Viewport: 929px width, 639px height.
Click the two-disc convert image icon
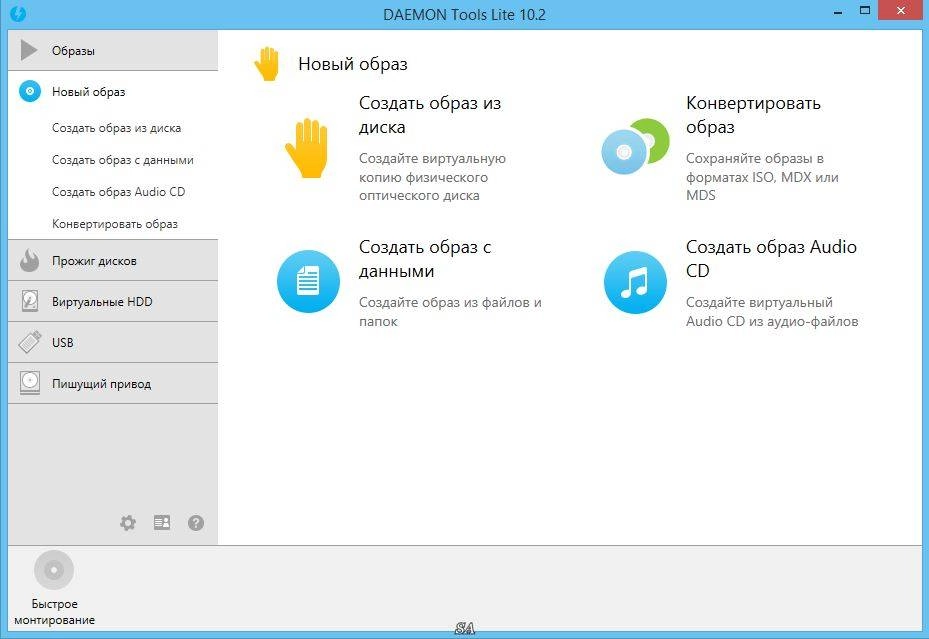(x=635, y=146)
